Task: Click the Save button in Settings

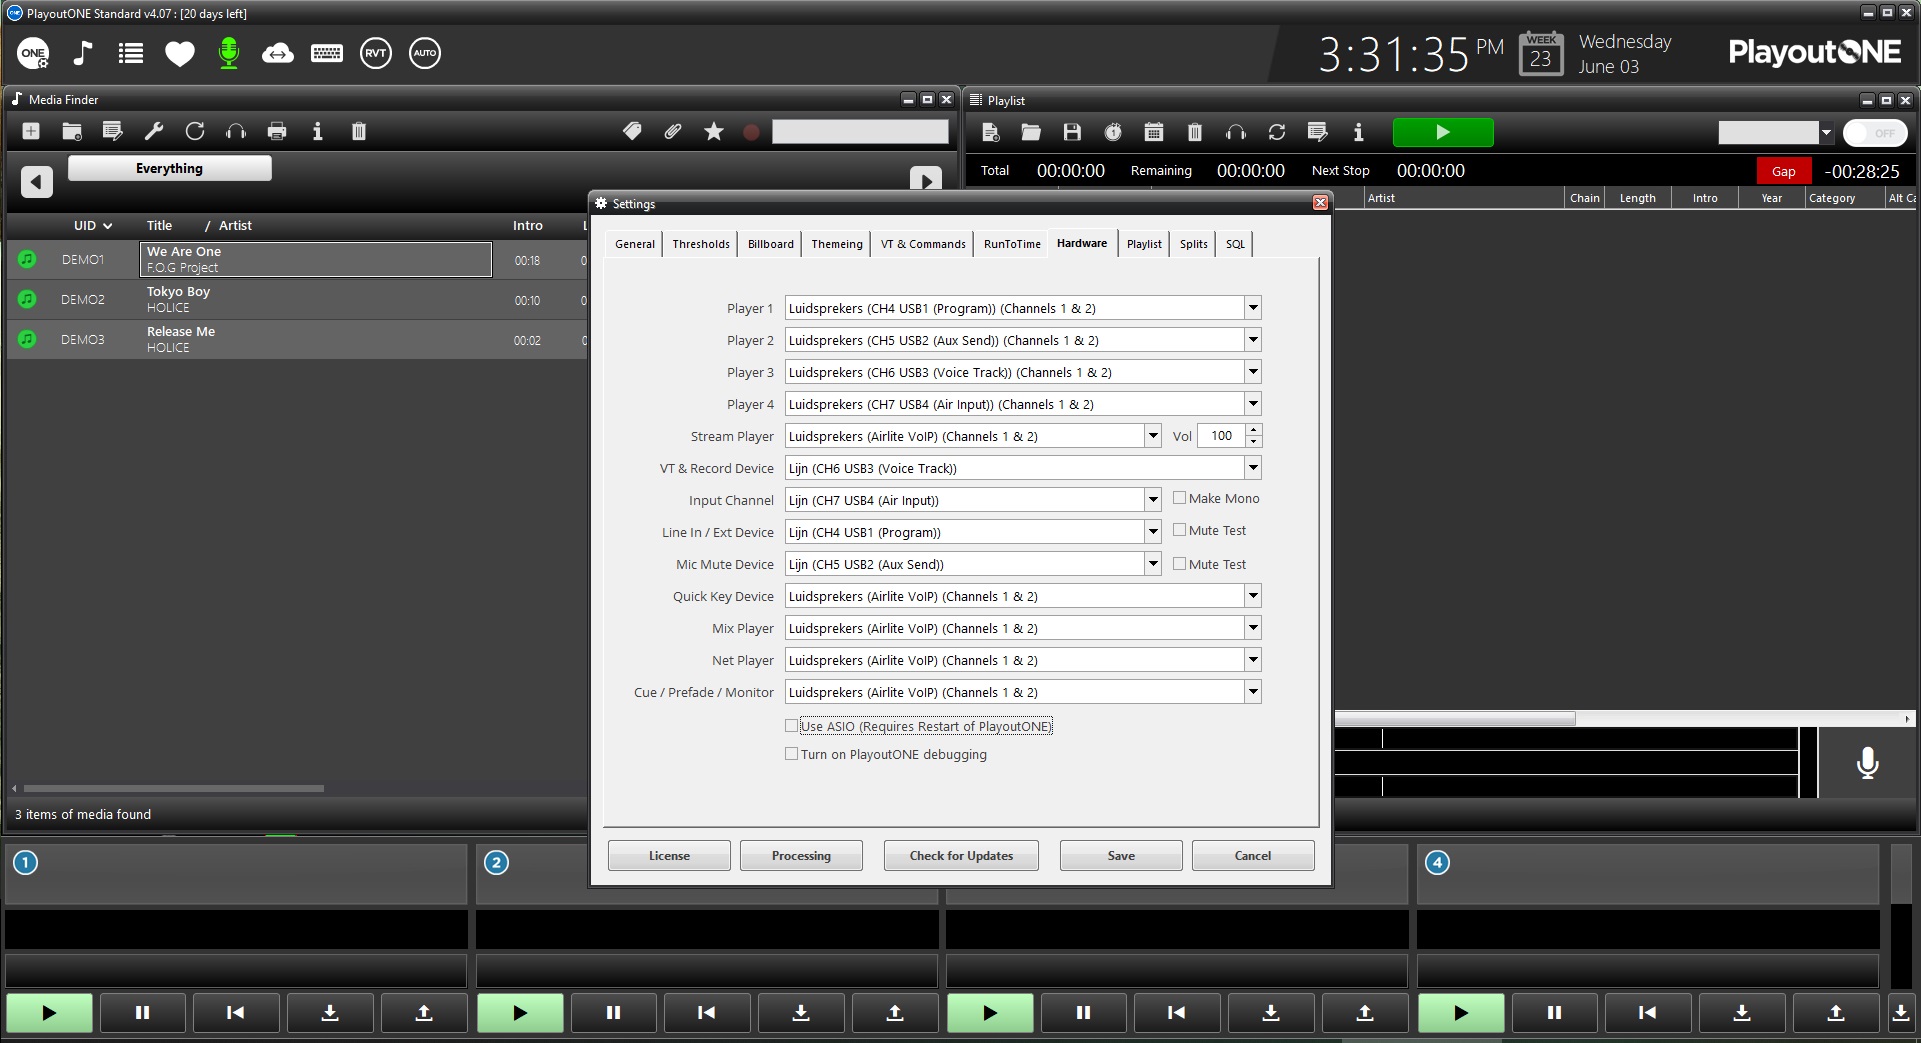Action: [x=1121, y=856]
